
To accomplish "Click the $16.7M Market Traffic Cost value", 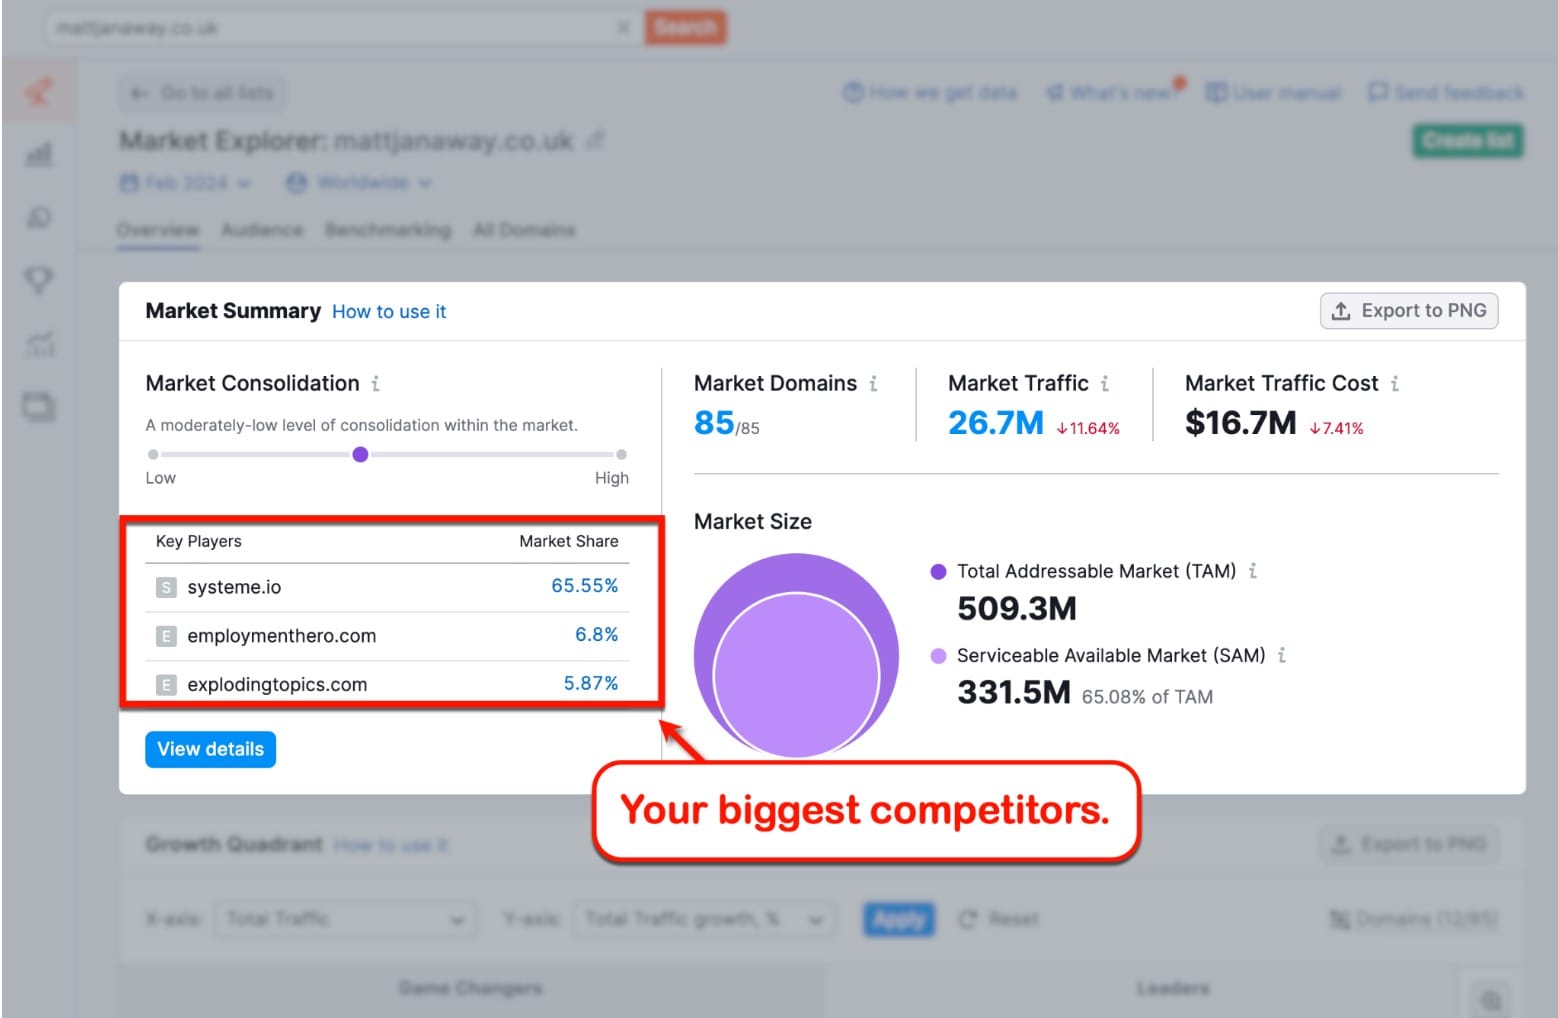I will [x=1241, y=423].
